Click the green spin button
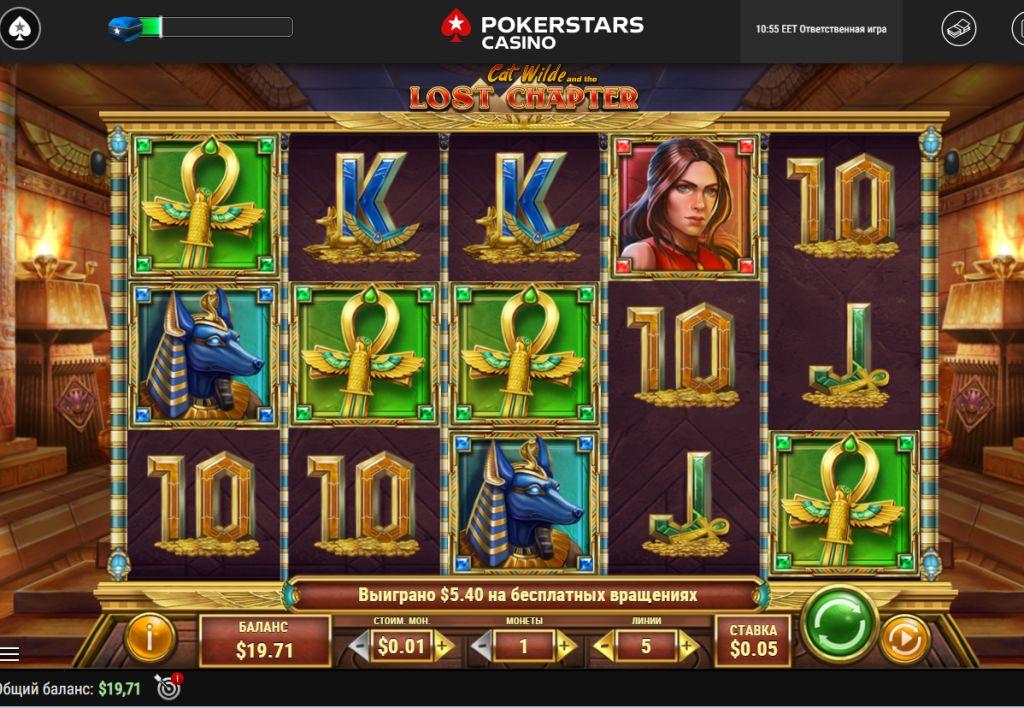Screen dimensions: 1024x708 (x=839, y=626)
